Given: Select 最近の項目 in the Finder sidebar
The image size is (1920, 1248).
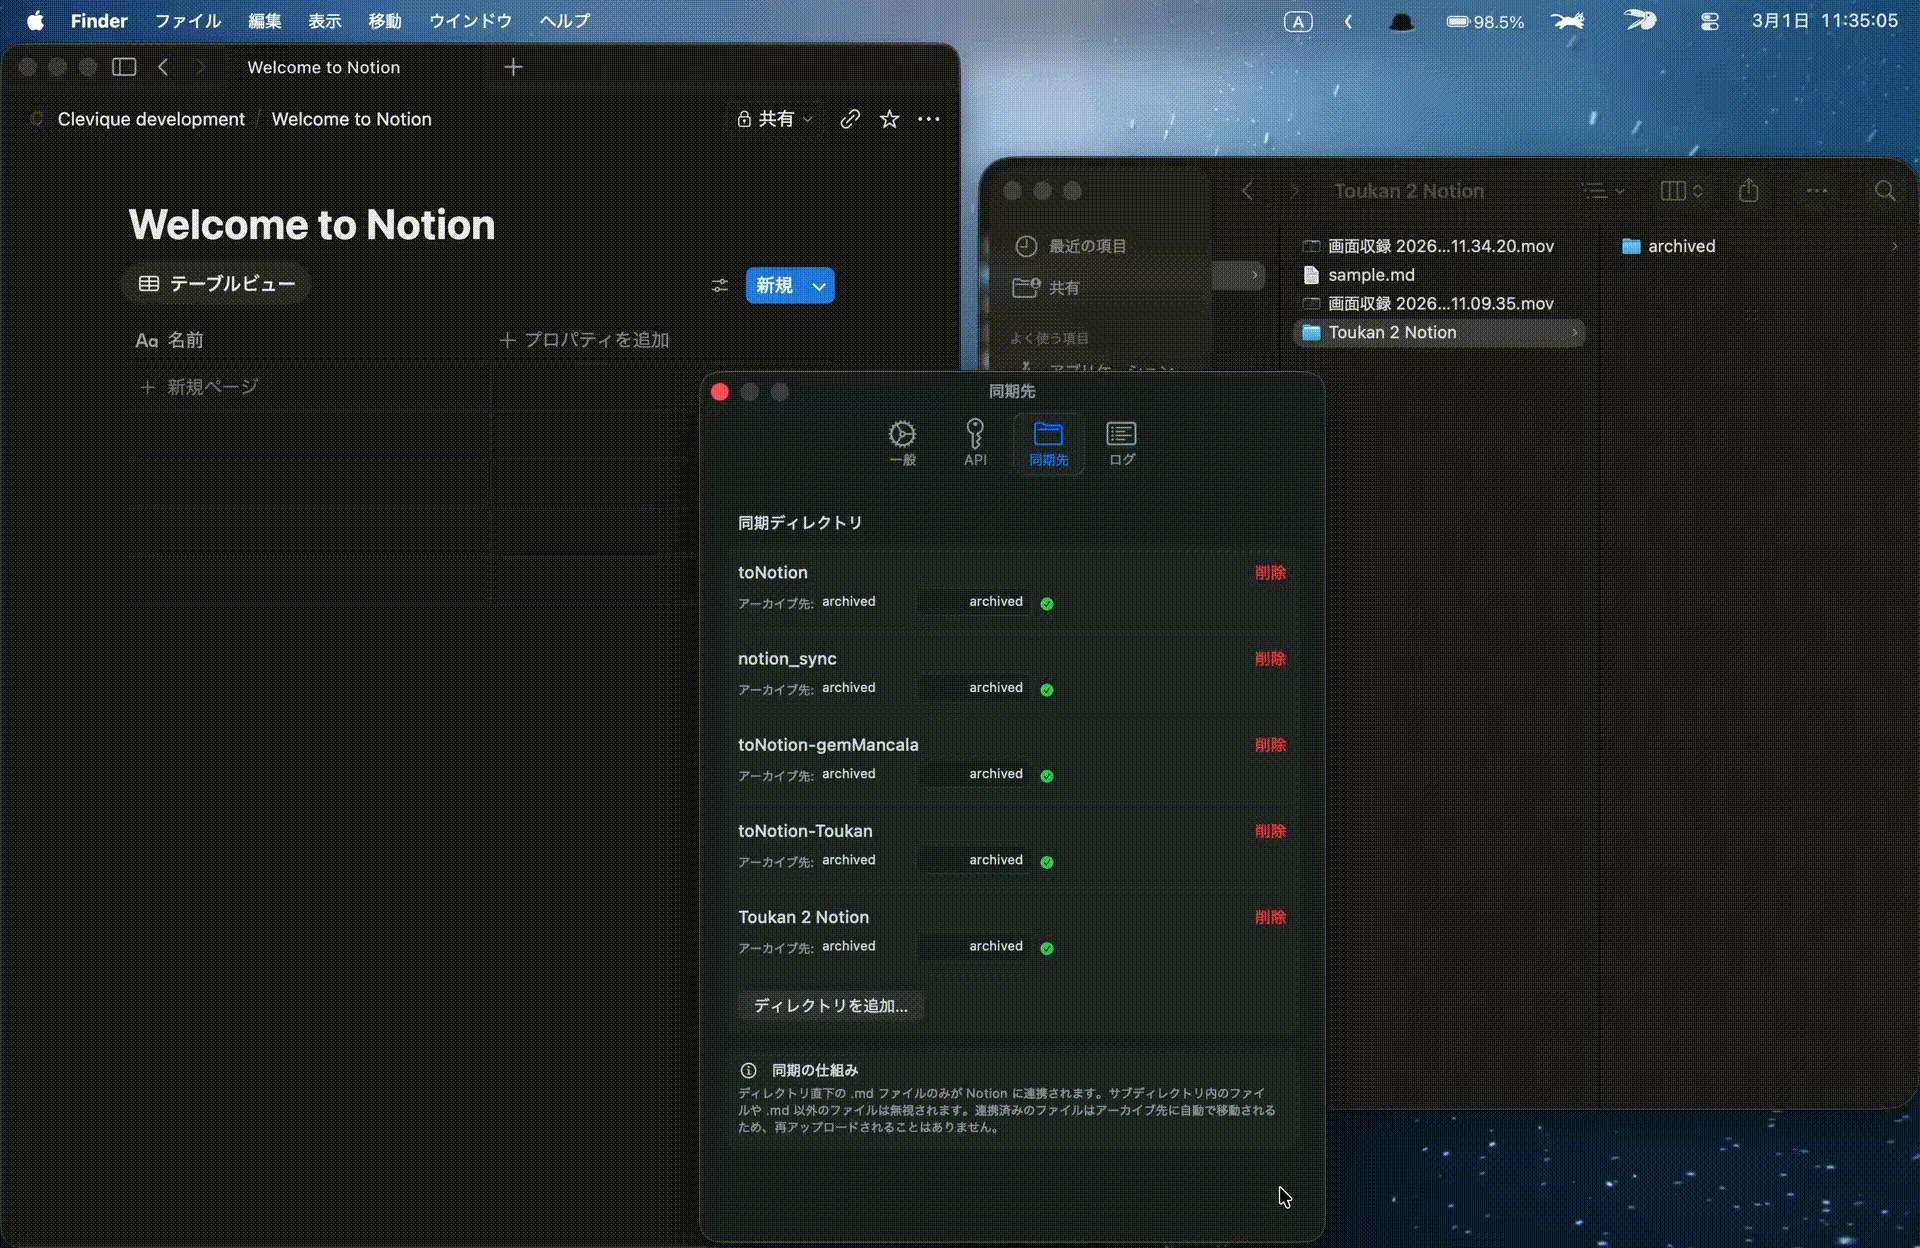Looking at the screenshot, I should tap(1070, 246).
